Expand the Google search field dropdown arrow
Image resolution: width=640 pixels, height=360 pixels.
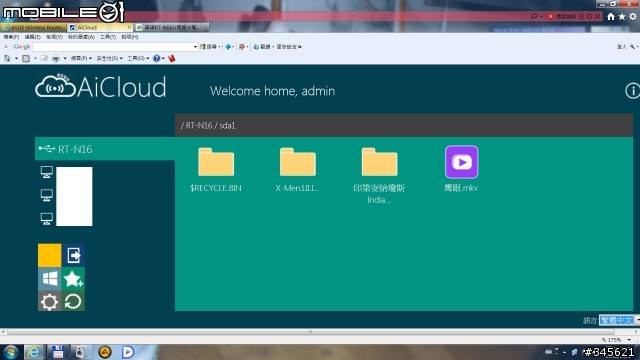(195, 47)
